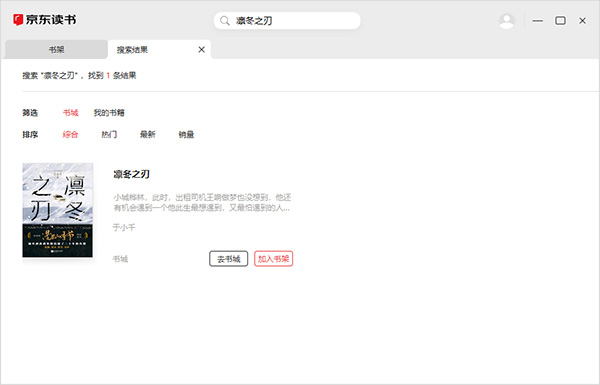
Task: Open the user profile avatar
Action: click(x=507, y=21)
